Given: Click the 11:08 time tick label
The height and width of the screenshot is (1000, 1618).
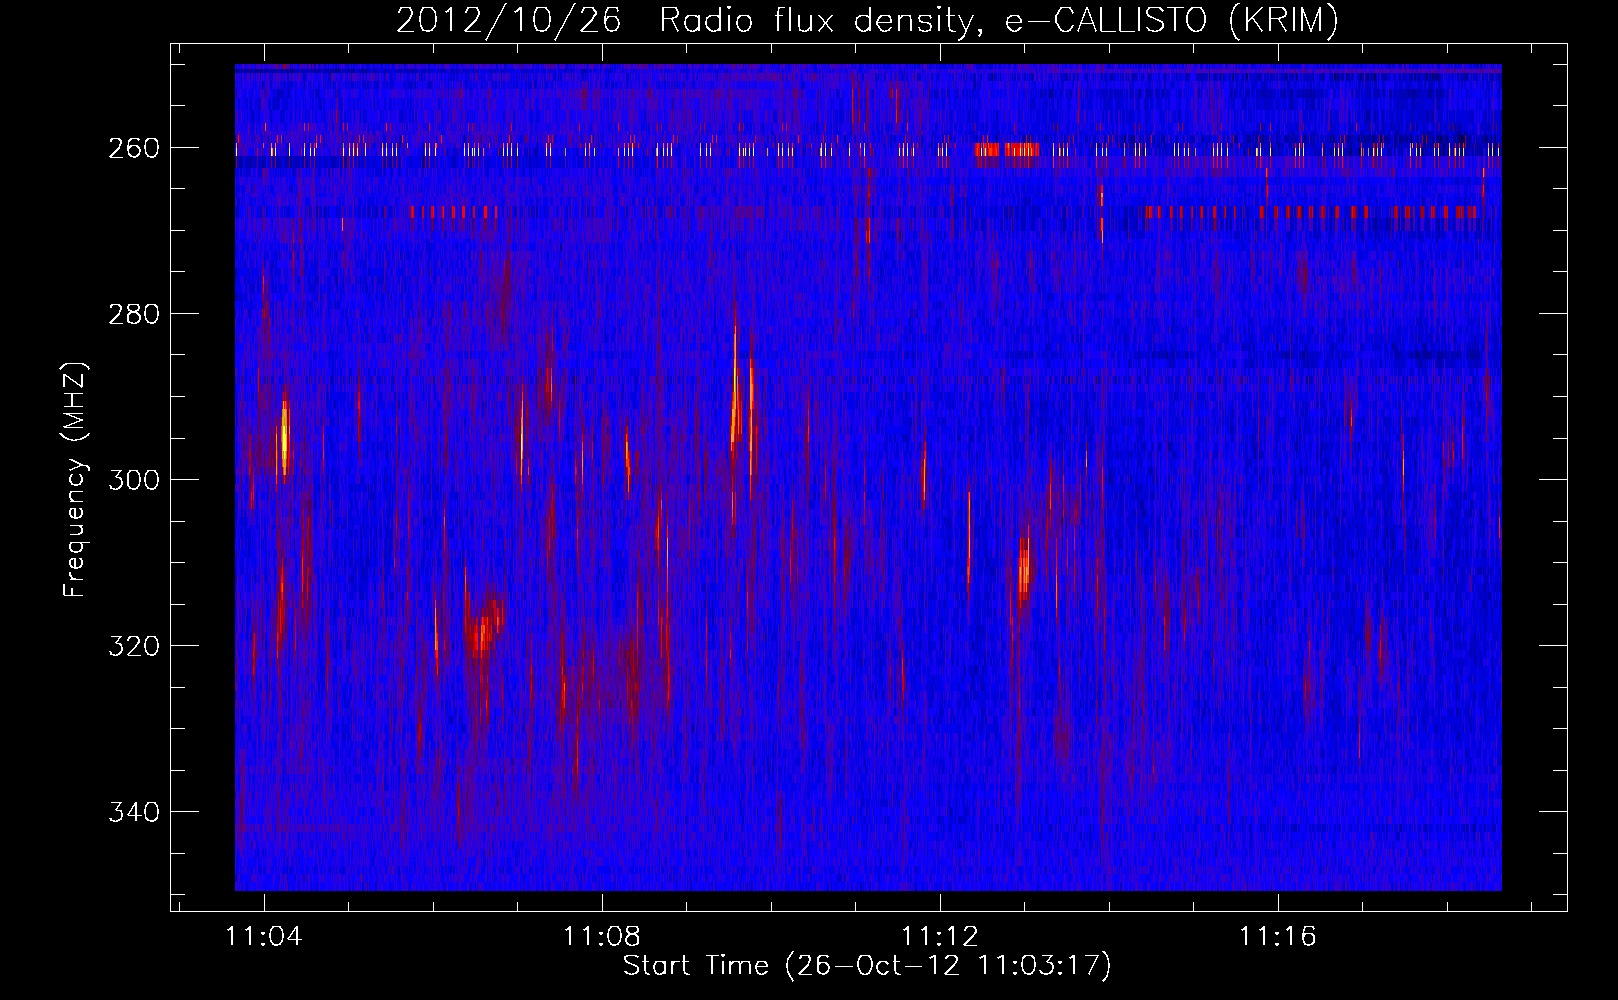Looking at the screenshot, I should [602, 937].
